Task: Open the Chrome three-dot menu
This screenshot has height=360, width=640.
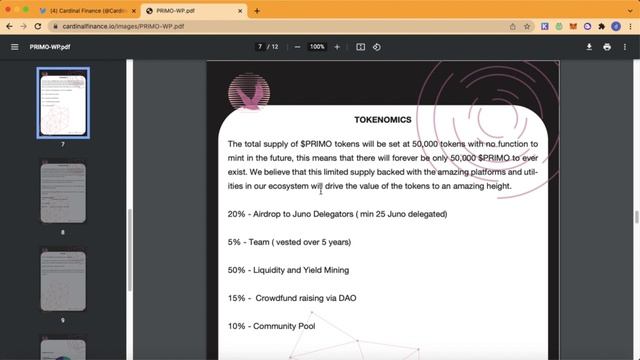Action: tap(630, 27)
